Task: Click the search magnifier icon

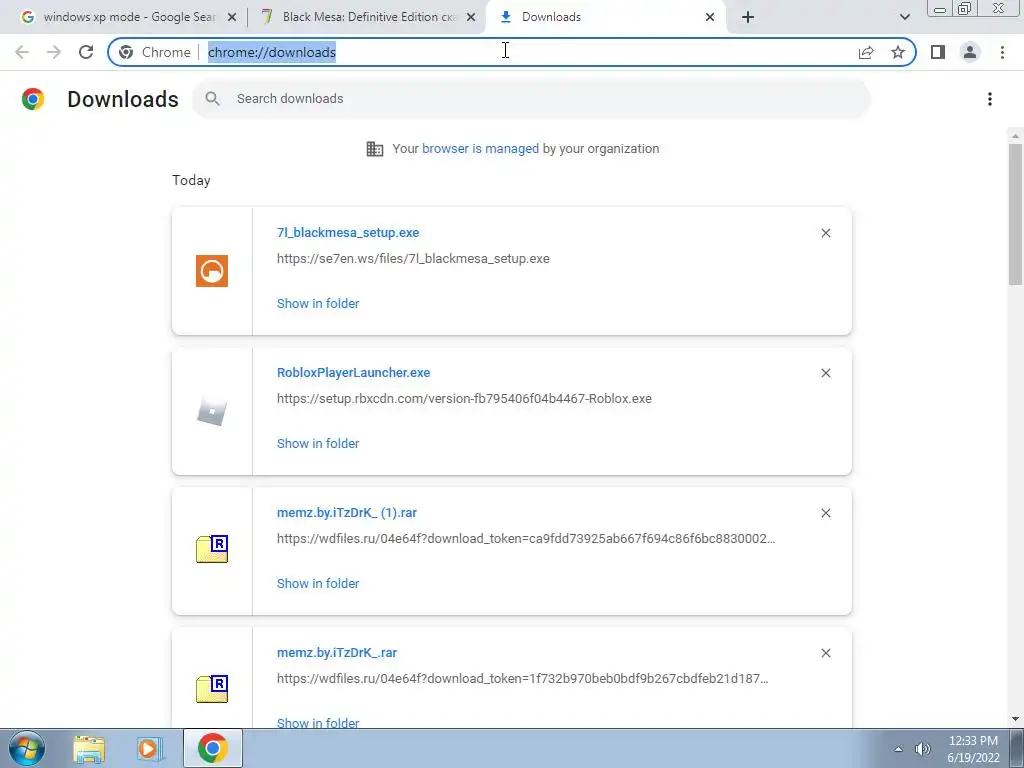Action: [x=212, y=99]
